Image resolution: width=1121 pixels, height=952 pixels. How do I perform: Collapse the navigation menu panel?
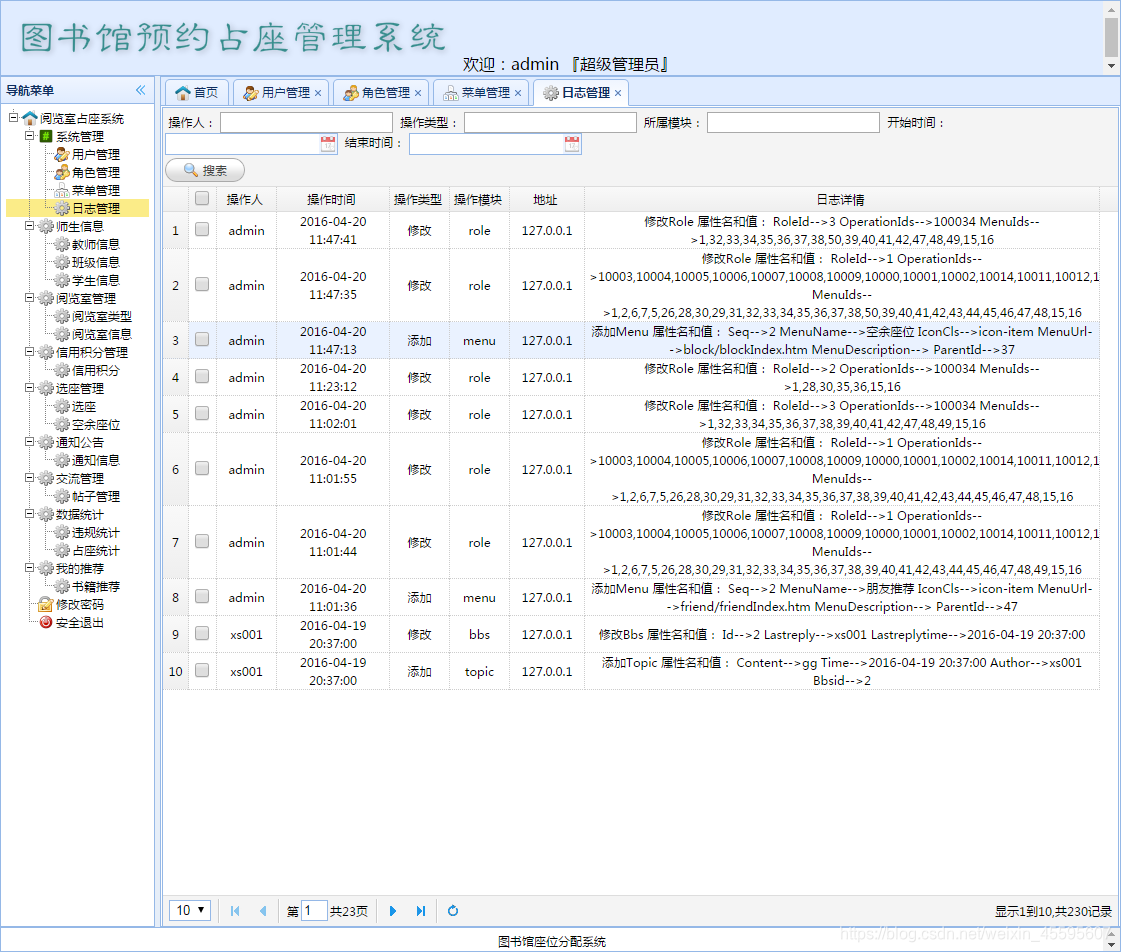(x=140, y=90)
